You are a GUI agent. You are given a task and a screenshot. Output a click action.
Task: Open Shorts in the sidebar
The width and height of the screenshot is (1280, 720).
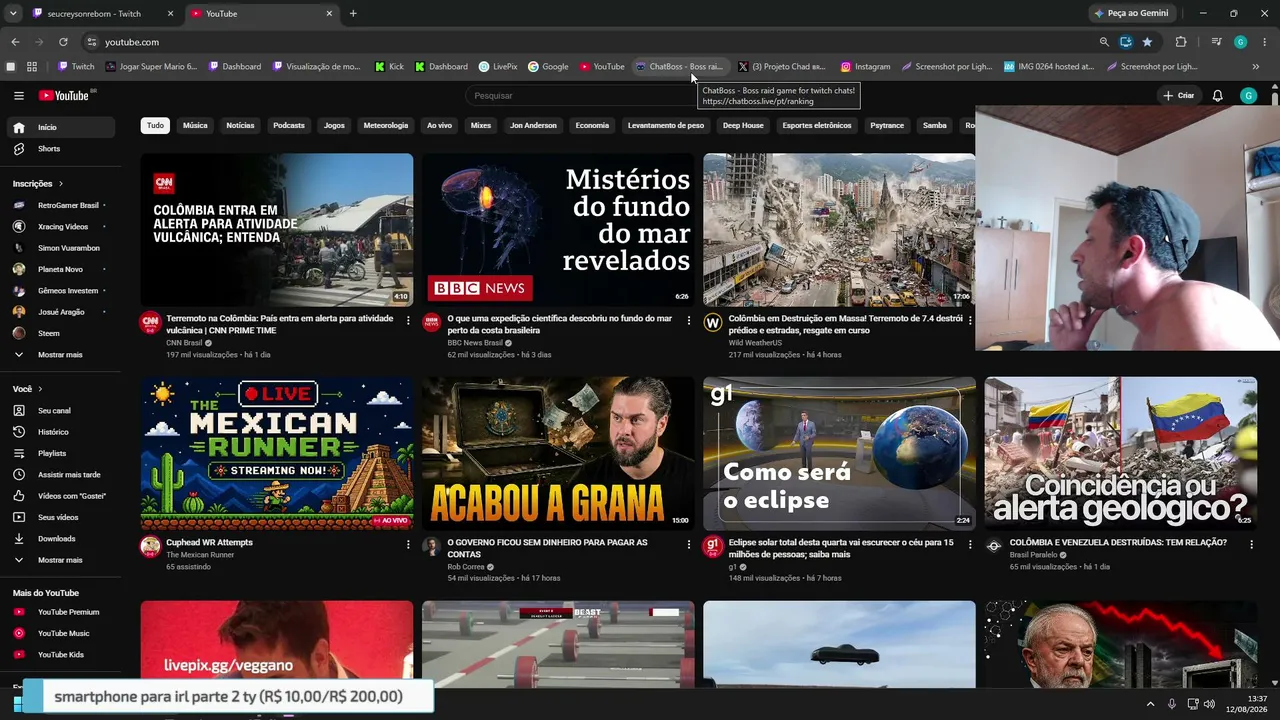[x=49, y=149]
